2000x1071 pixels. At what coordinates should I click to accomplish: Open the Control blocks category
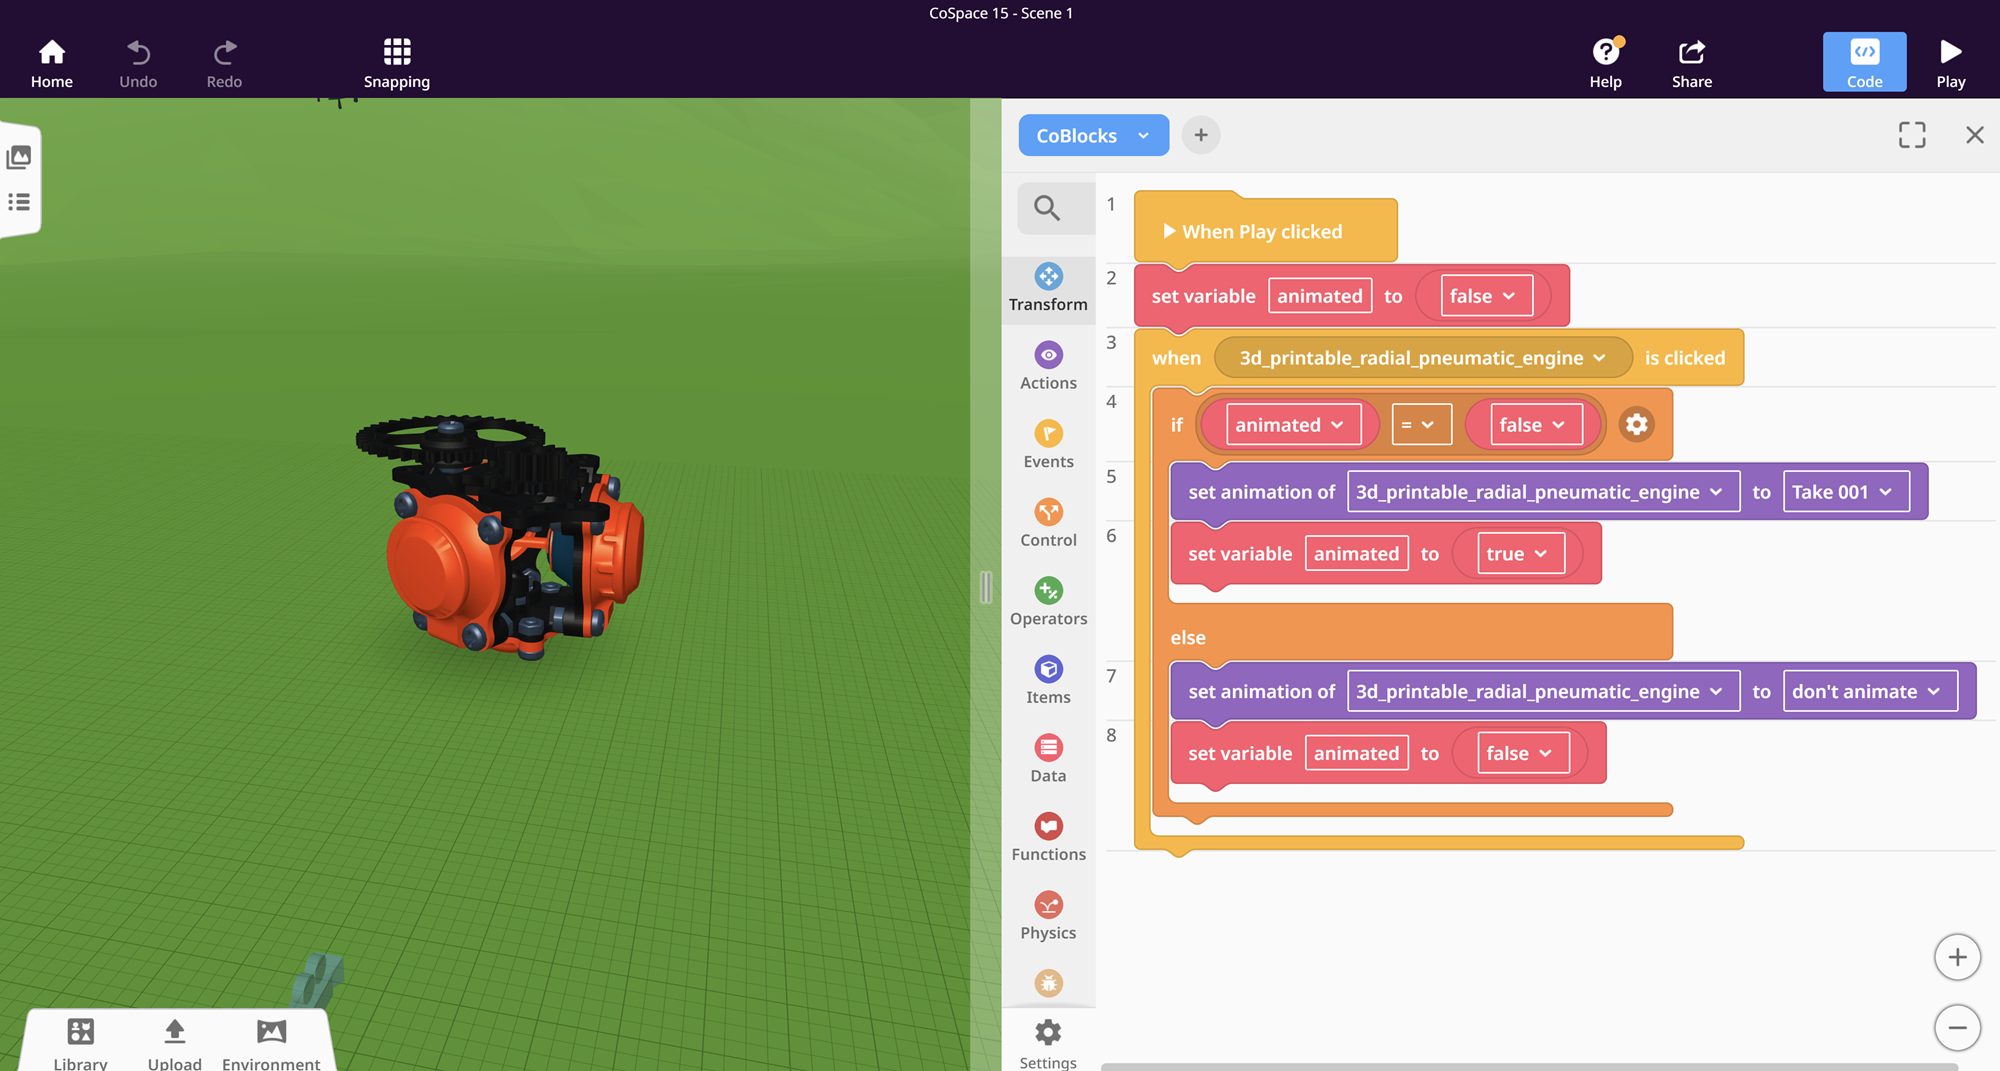[x=1048, y=524]
